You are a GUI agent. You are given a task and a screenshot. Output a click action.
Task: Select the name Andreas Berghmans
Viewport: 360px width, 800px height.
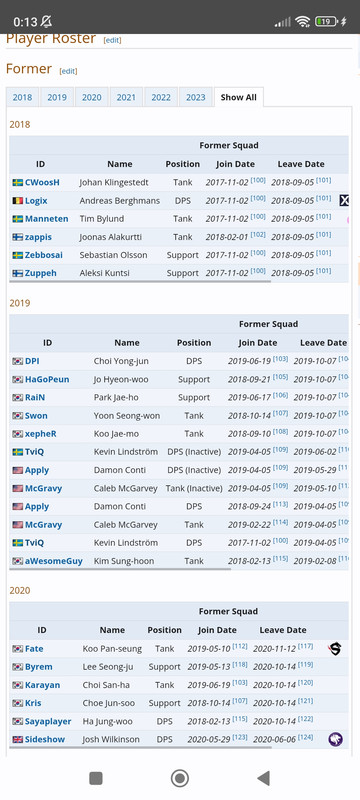click(x=120, y=201)
